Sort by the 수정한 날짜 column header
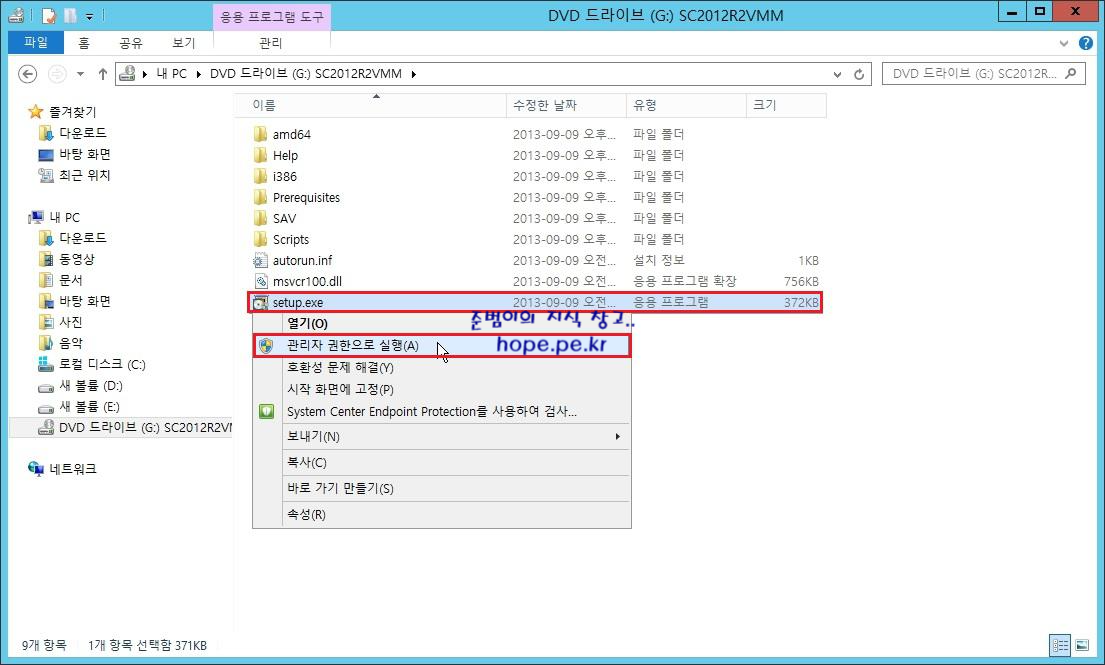This screenshot has width=1105, height=665. [566, 105]
